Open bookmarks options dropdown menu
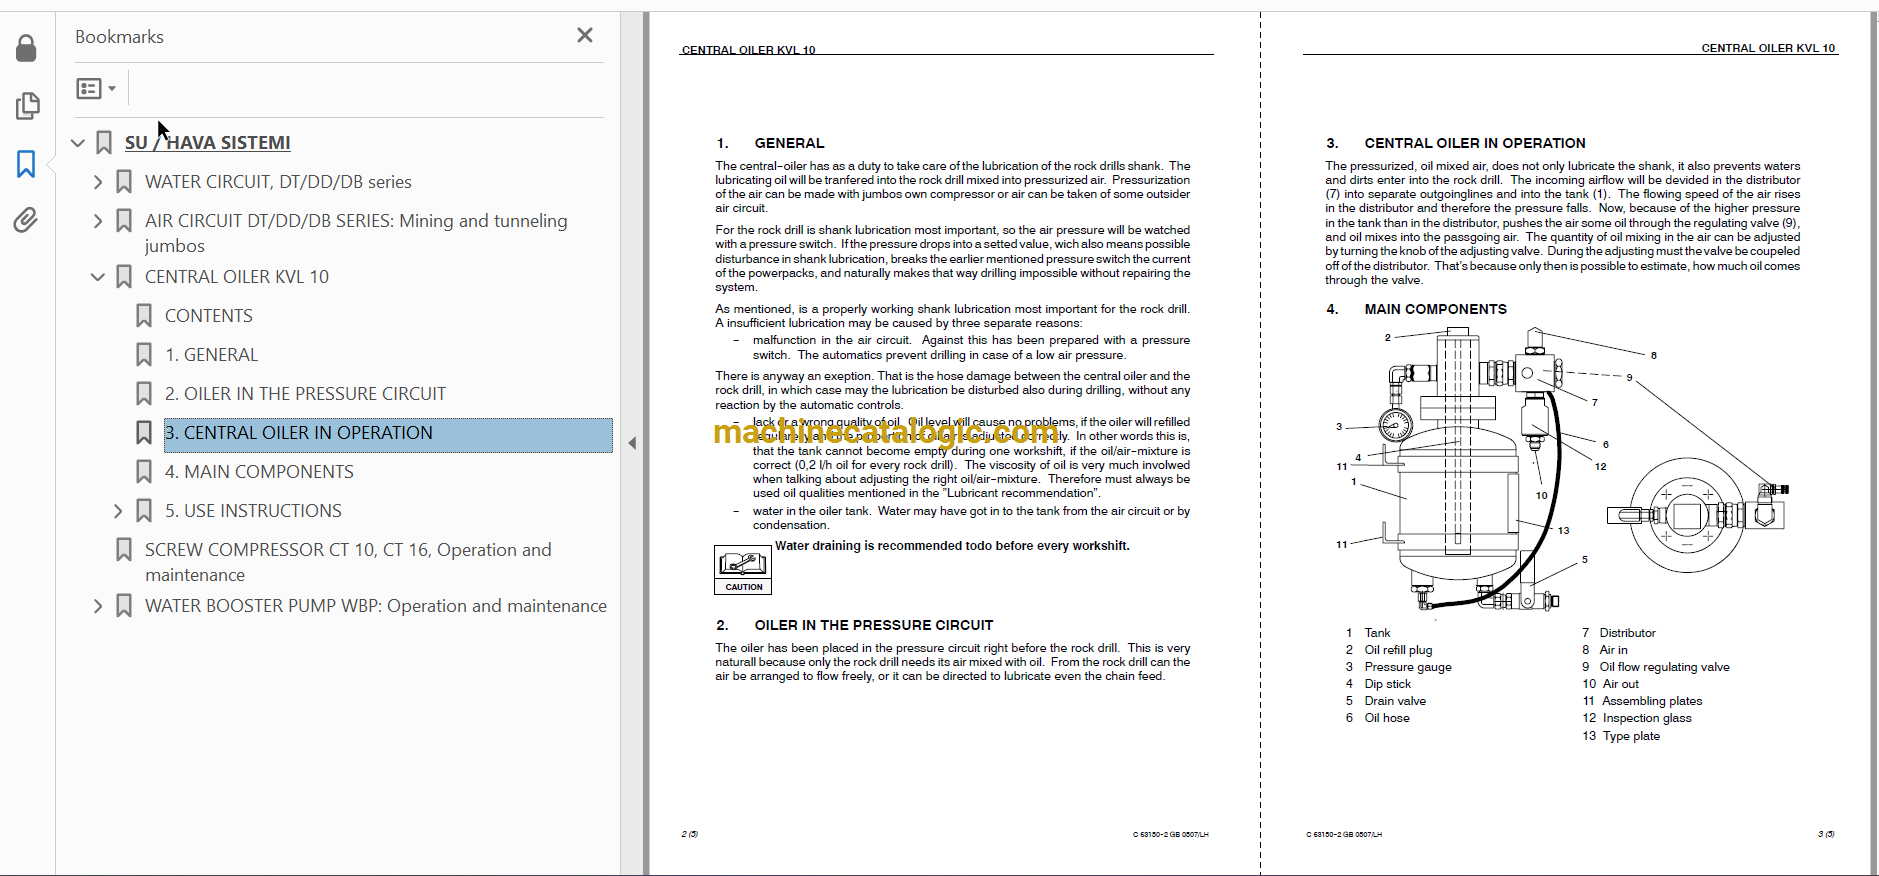Viewport: 1879px width, 876px height. pyautogui.click(x=96, y=89)
